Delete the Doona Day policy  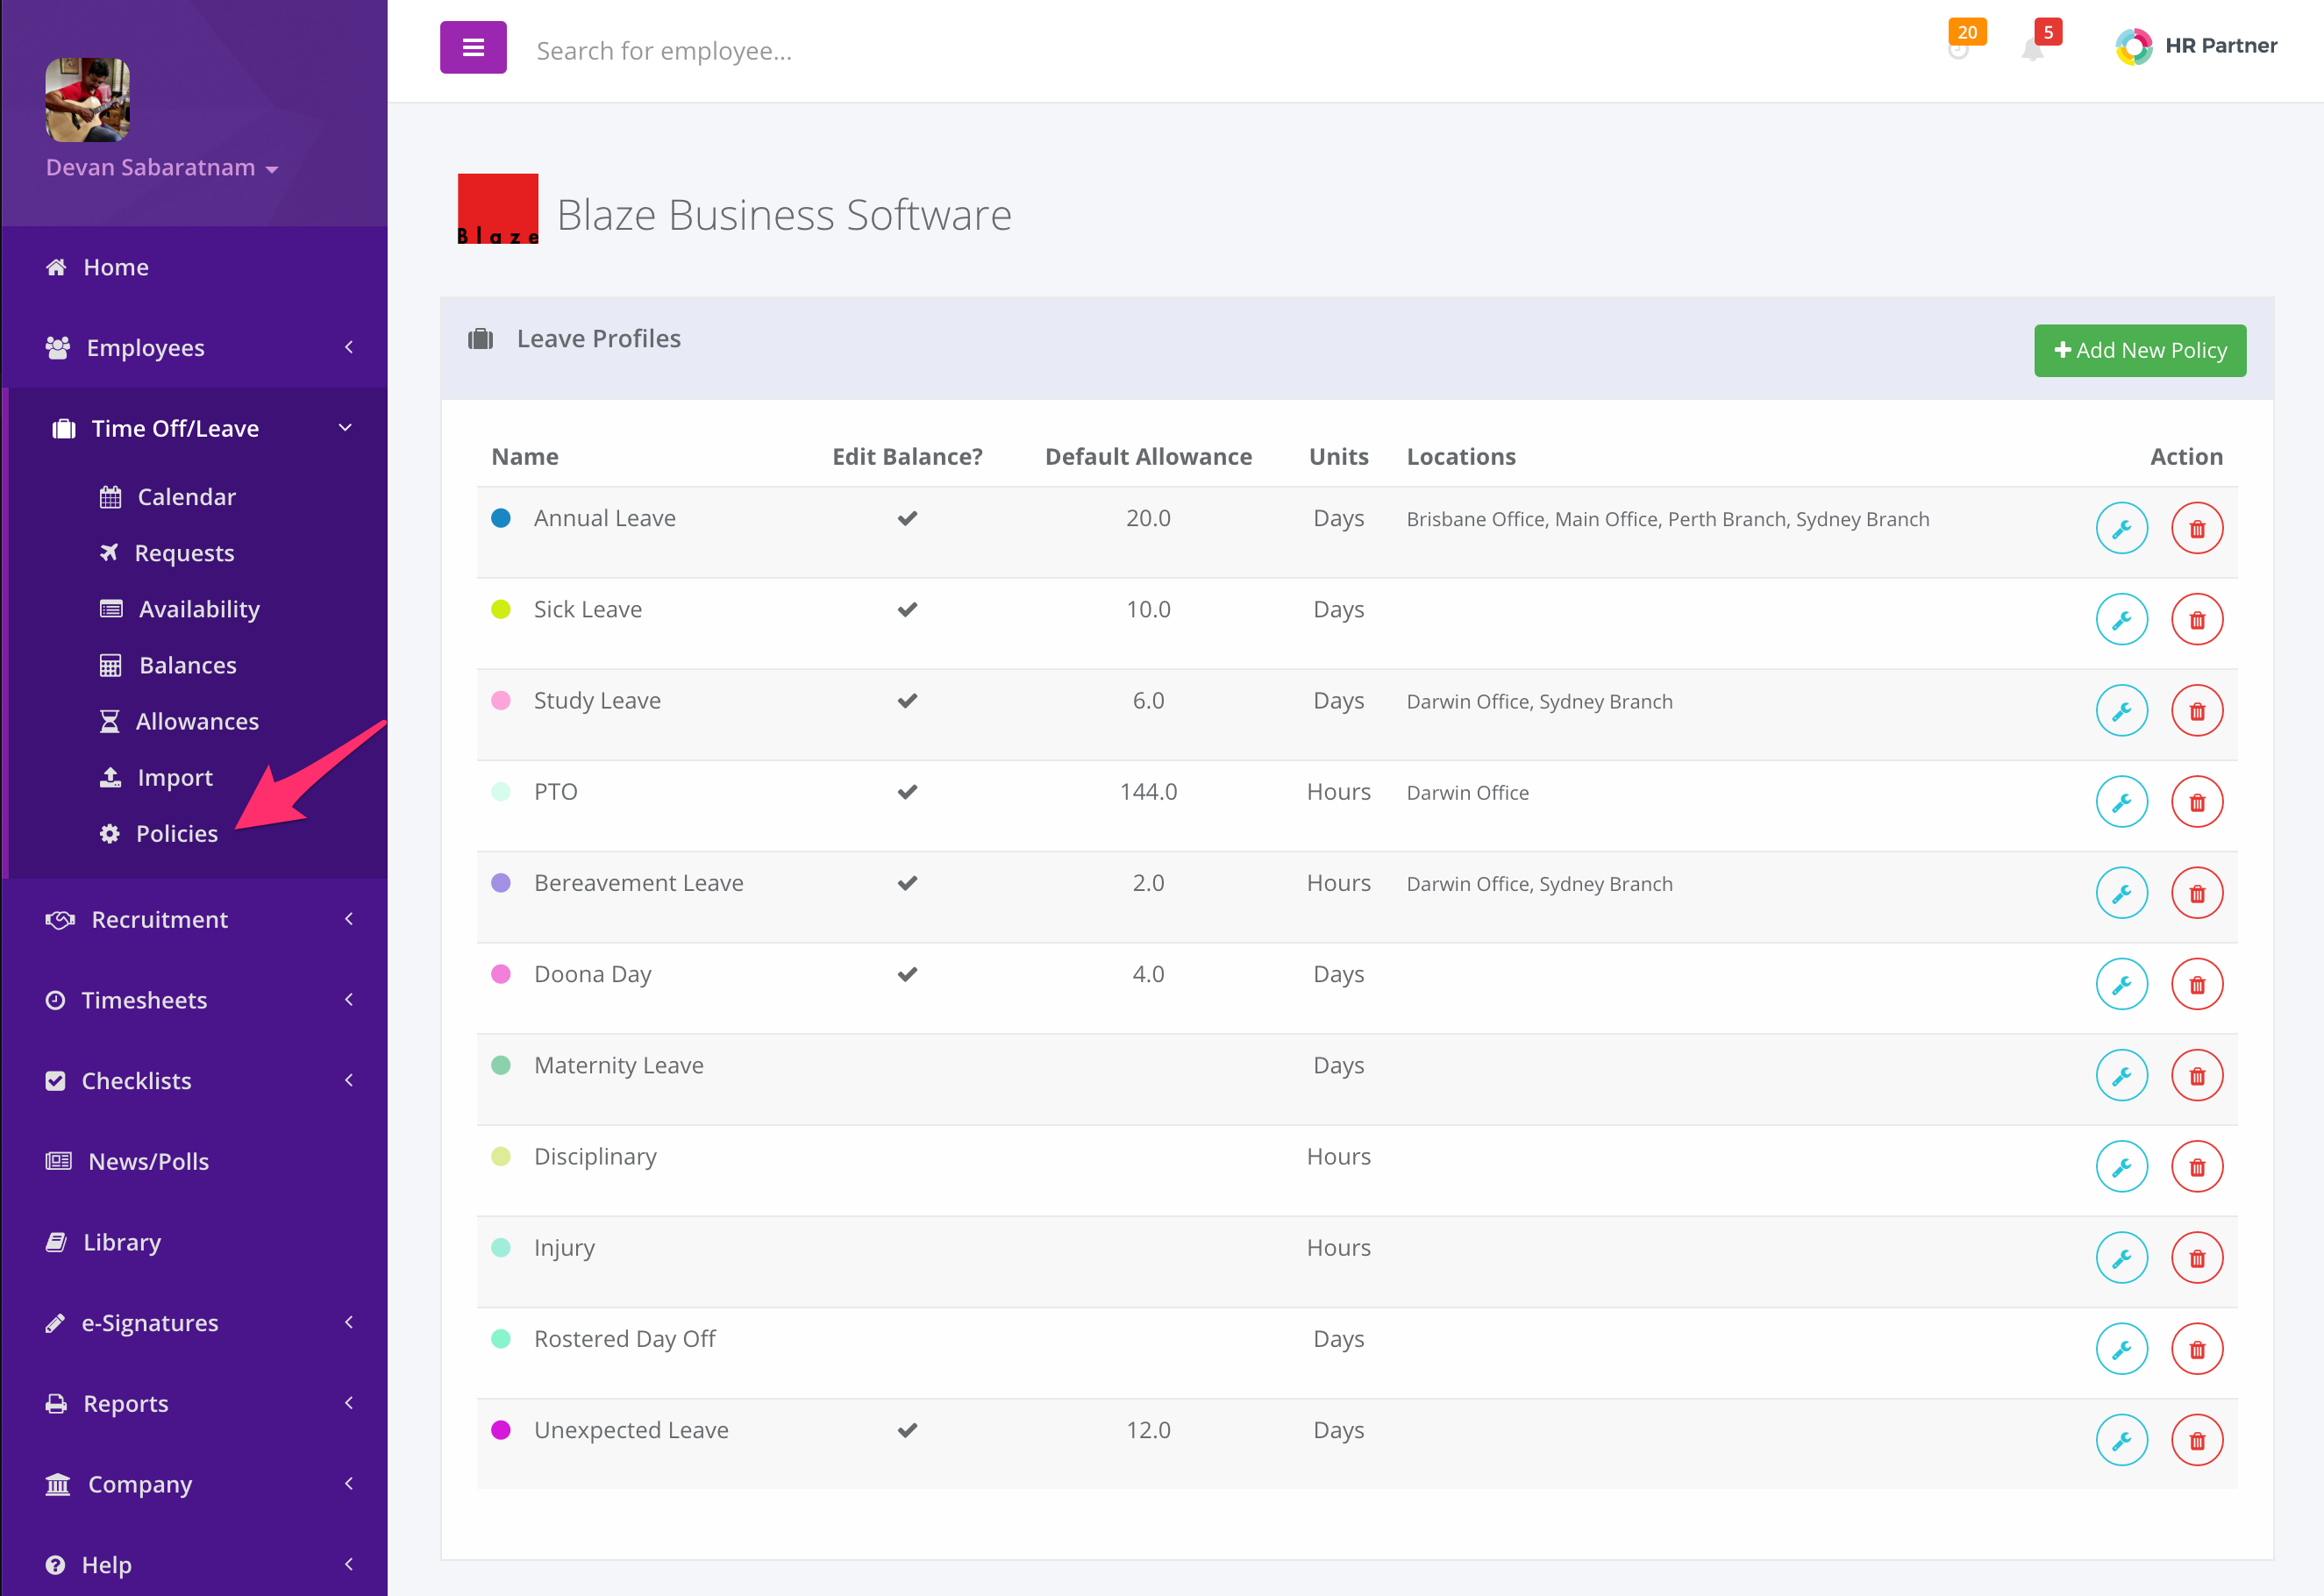(x=2196, y=984)
